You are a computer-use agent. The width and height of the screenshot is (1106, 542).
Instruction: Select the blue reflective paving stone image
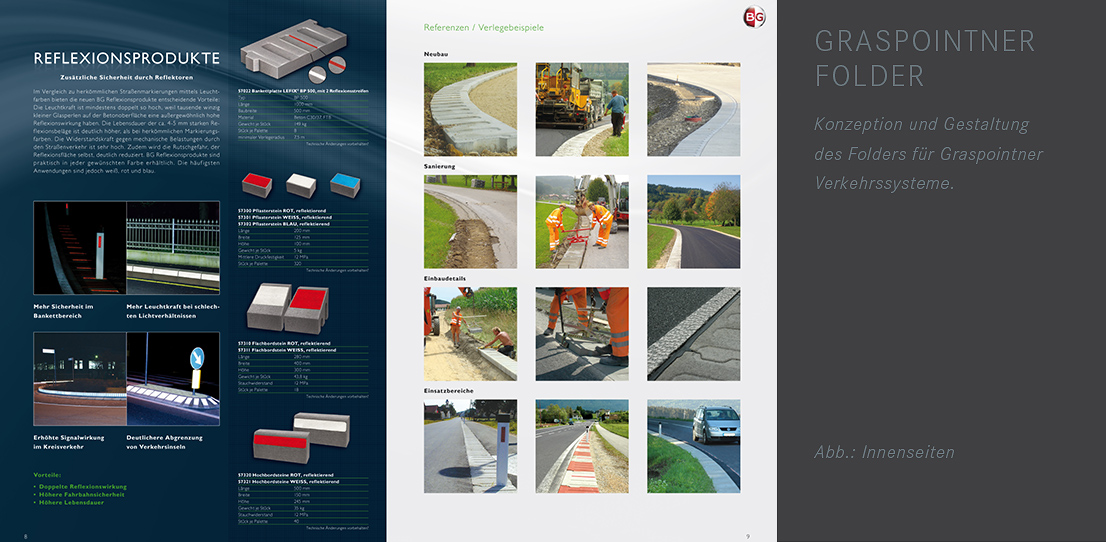point(345,184)
